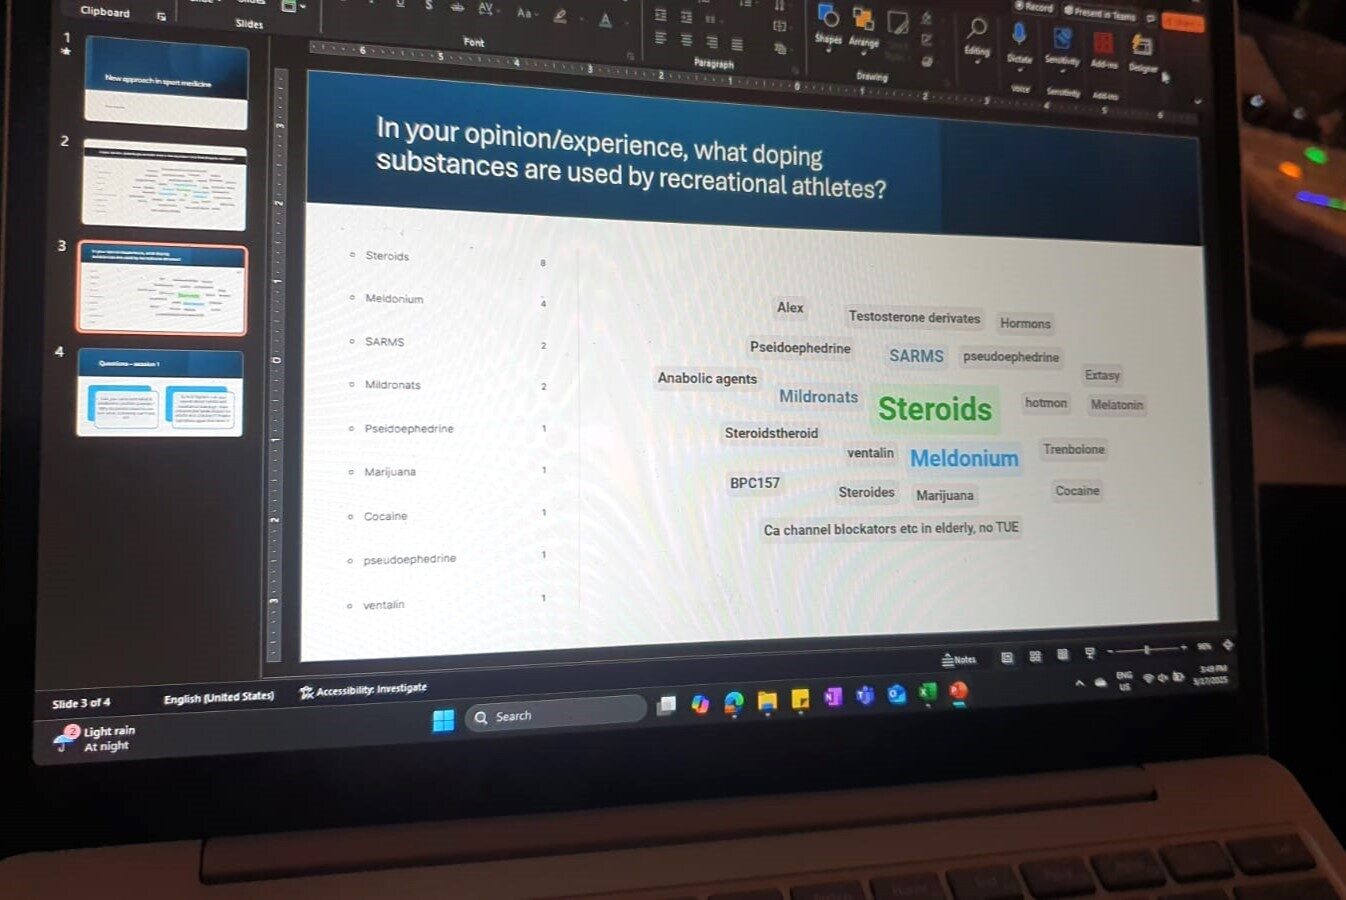Click the Record button
This screenshot has width=1346, height=900.
click(1034, 7)
